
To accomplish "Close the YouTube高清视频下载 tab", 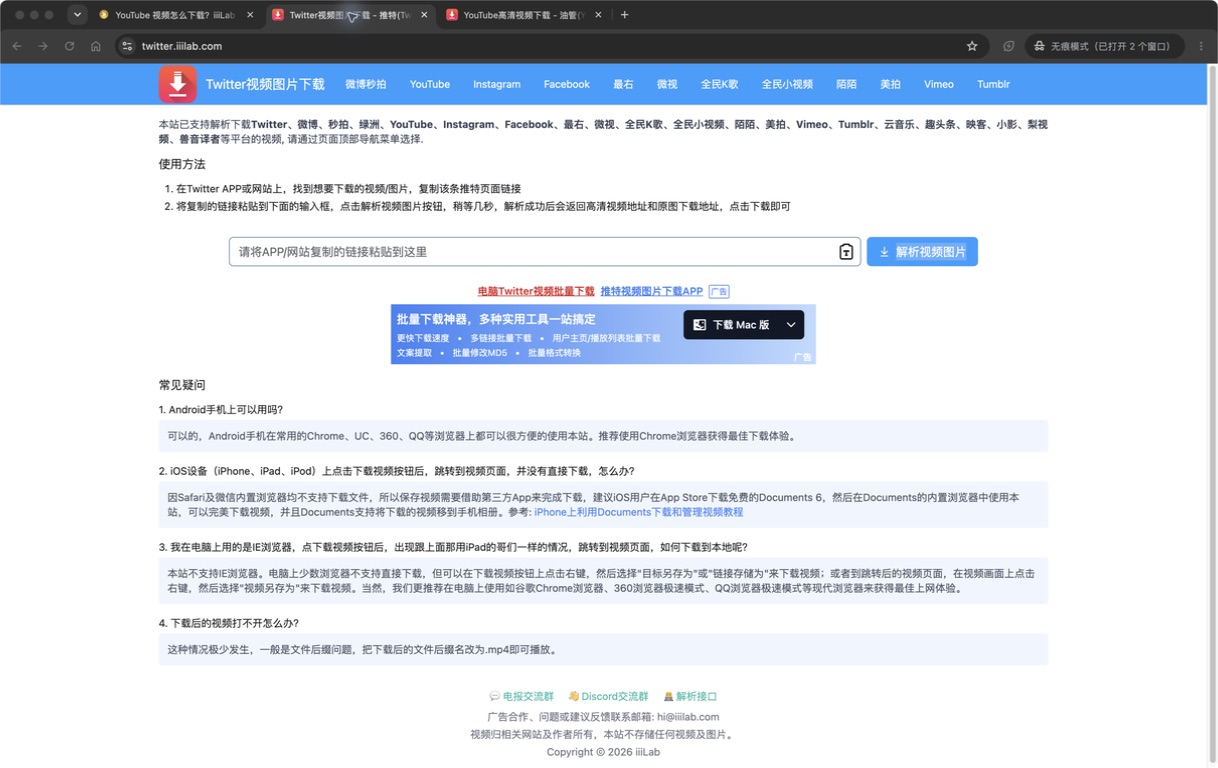I will (598, 15).
